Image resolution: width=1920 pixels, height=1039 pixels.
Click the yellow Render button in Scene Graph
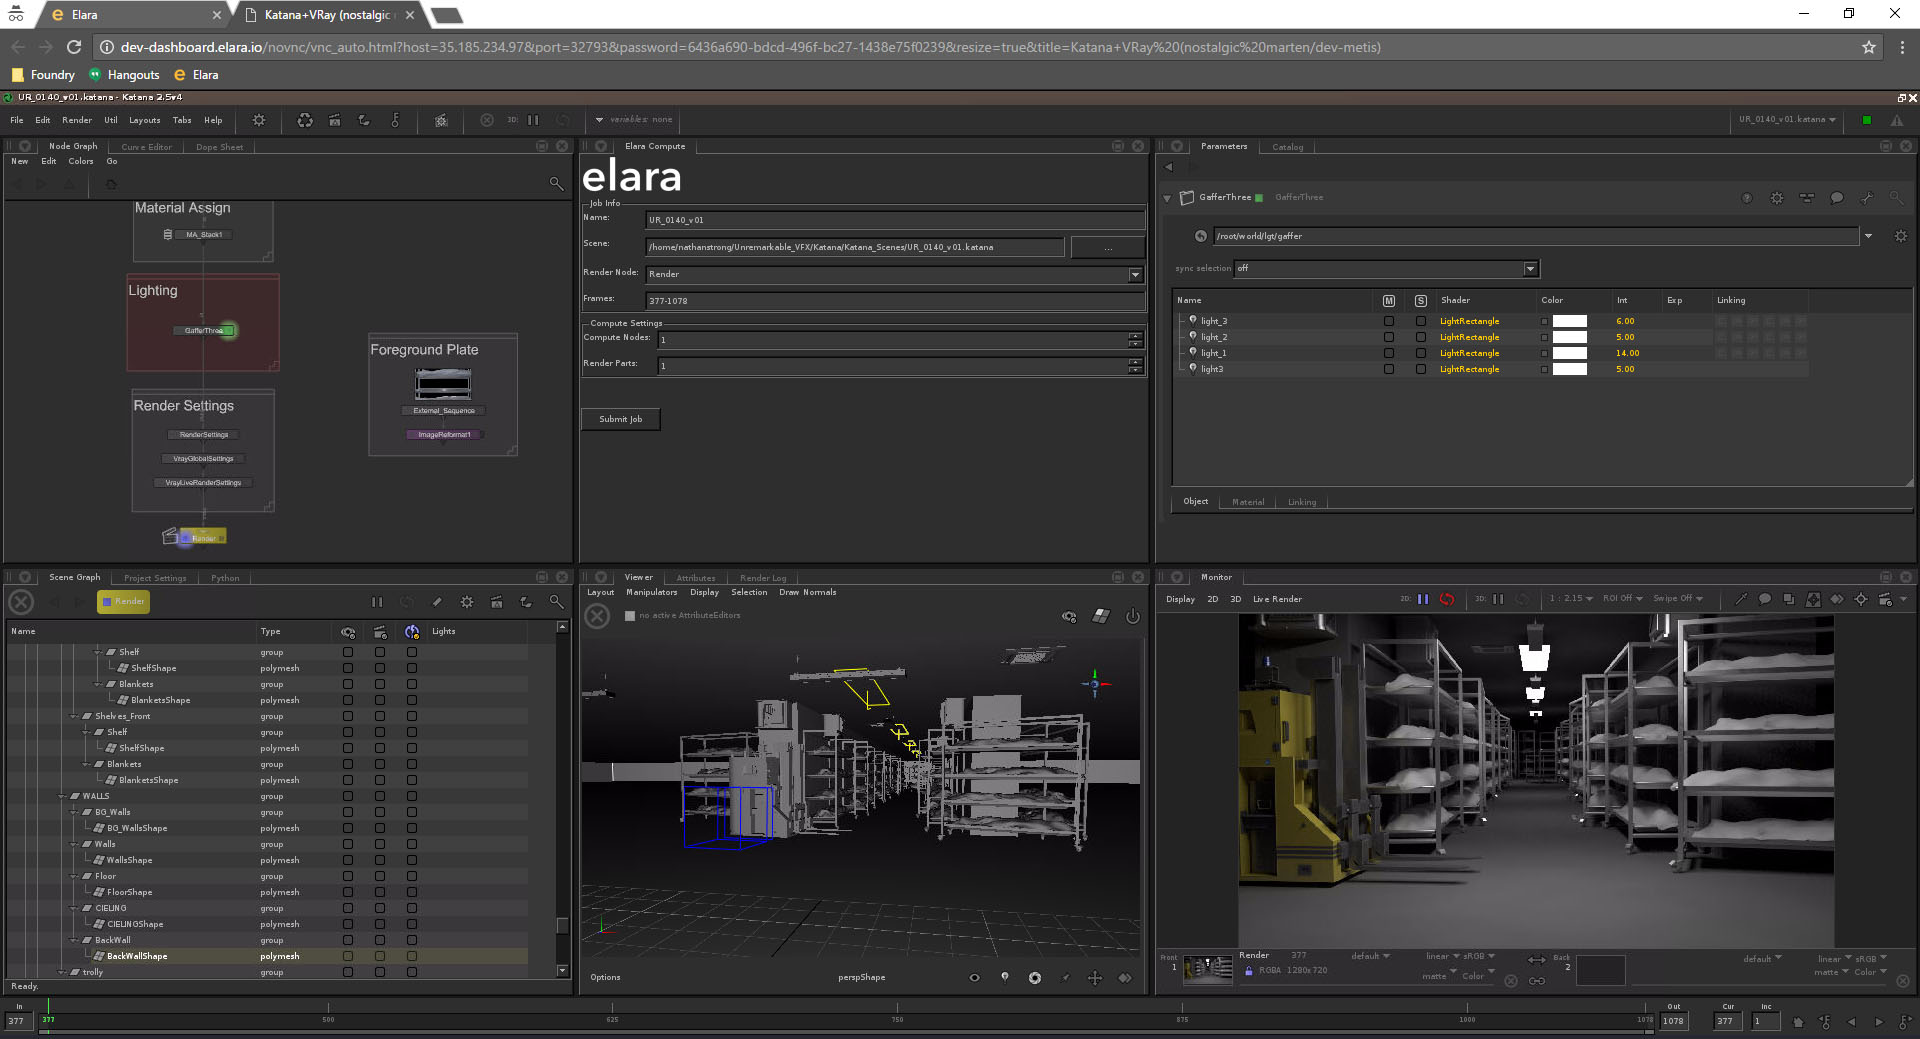123,602
